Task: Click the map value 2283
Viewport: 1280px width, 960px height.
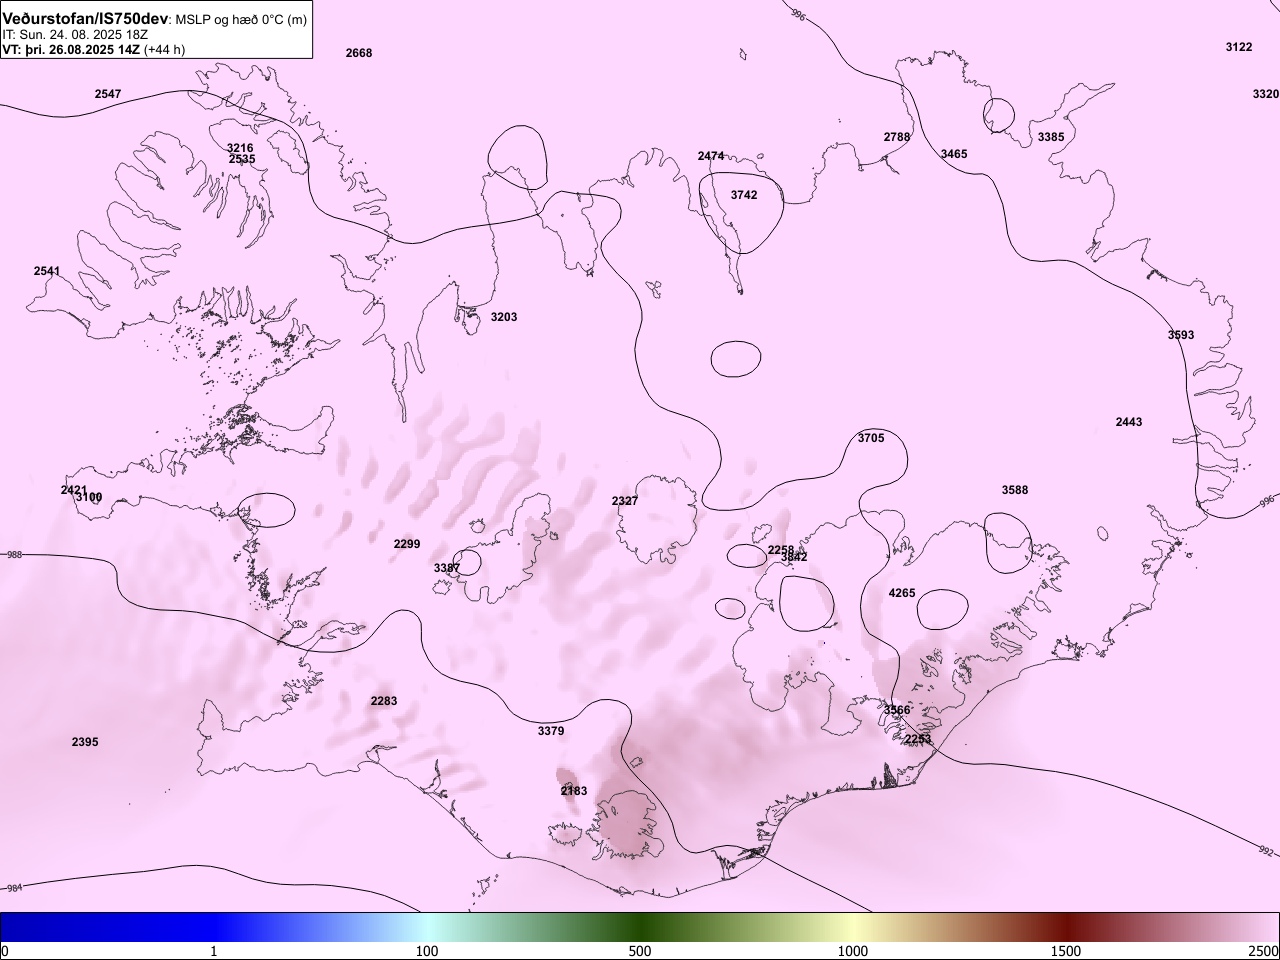Action: tap(384, 701)
